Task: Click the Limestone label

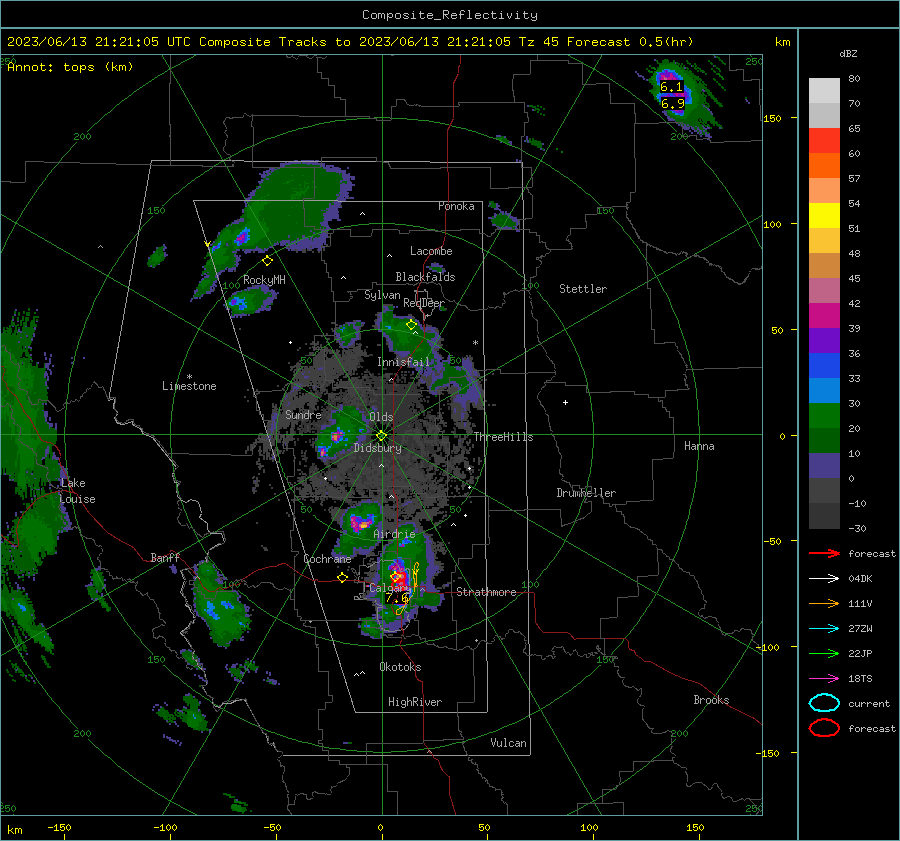Action: pyautogui.click(x=189, y=386)
